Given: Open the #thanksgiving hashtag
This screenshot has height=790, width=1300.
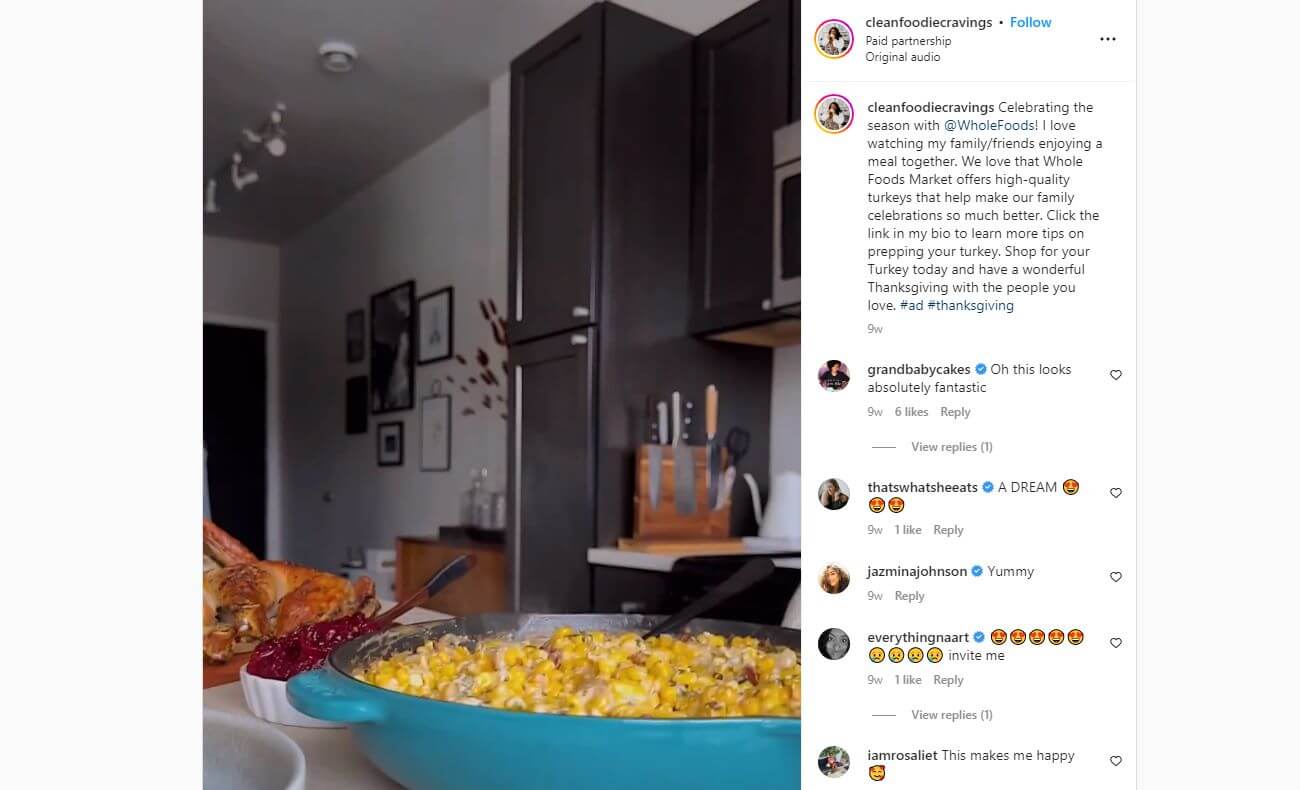Looking at the screenshot, I should pyautogui.click(x=970, y=305).
